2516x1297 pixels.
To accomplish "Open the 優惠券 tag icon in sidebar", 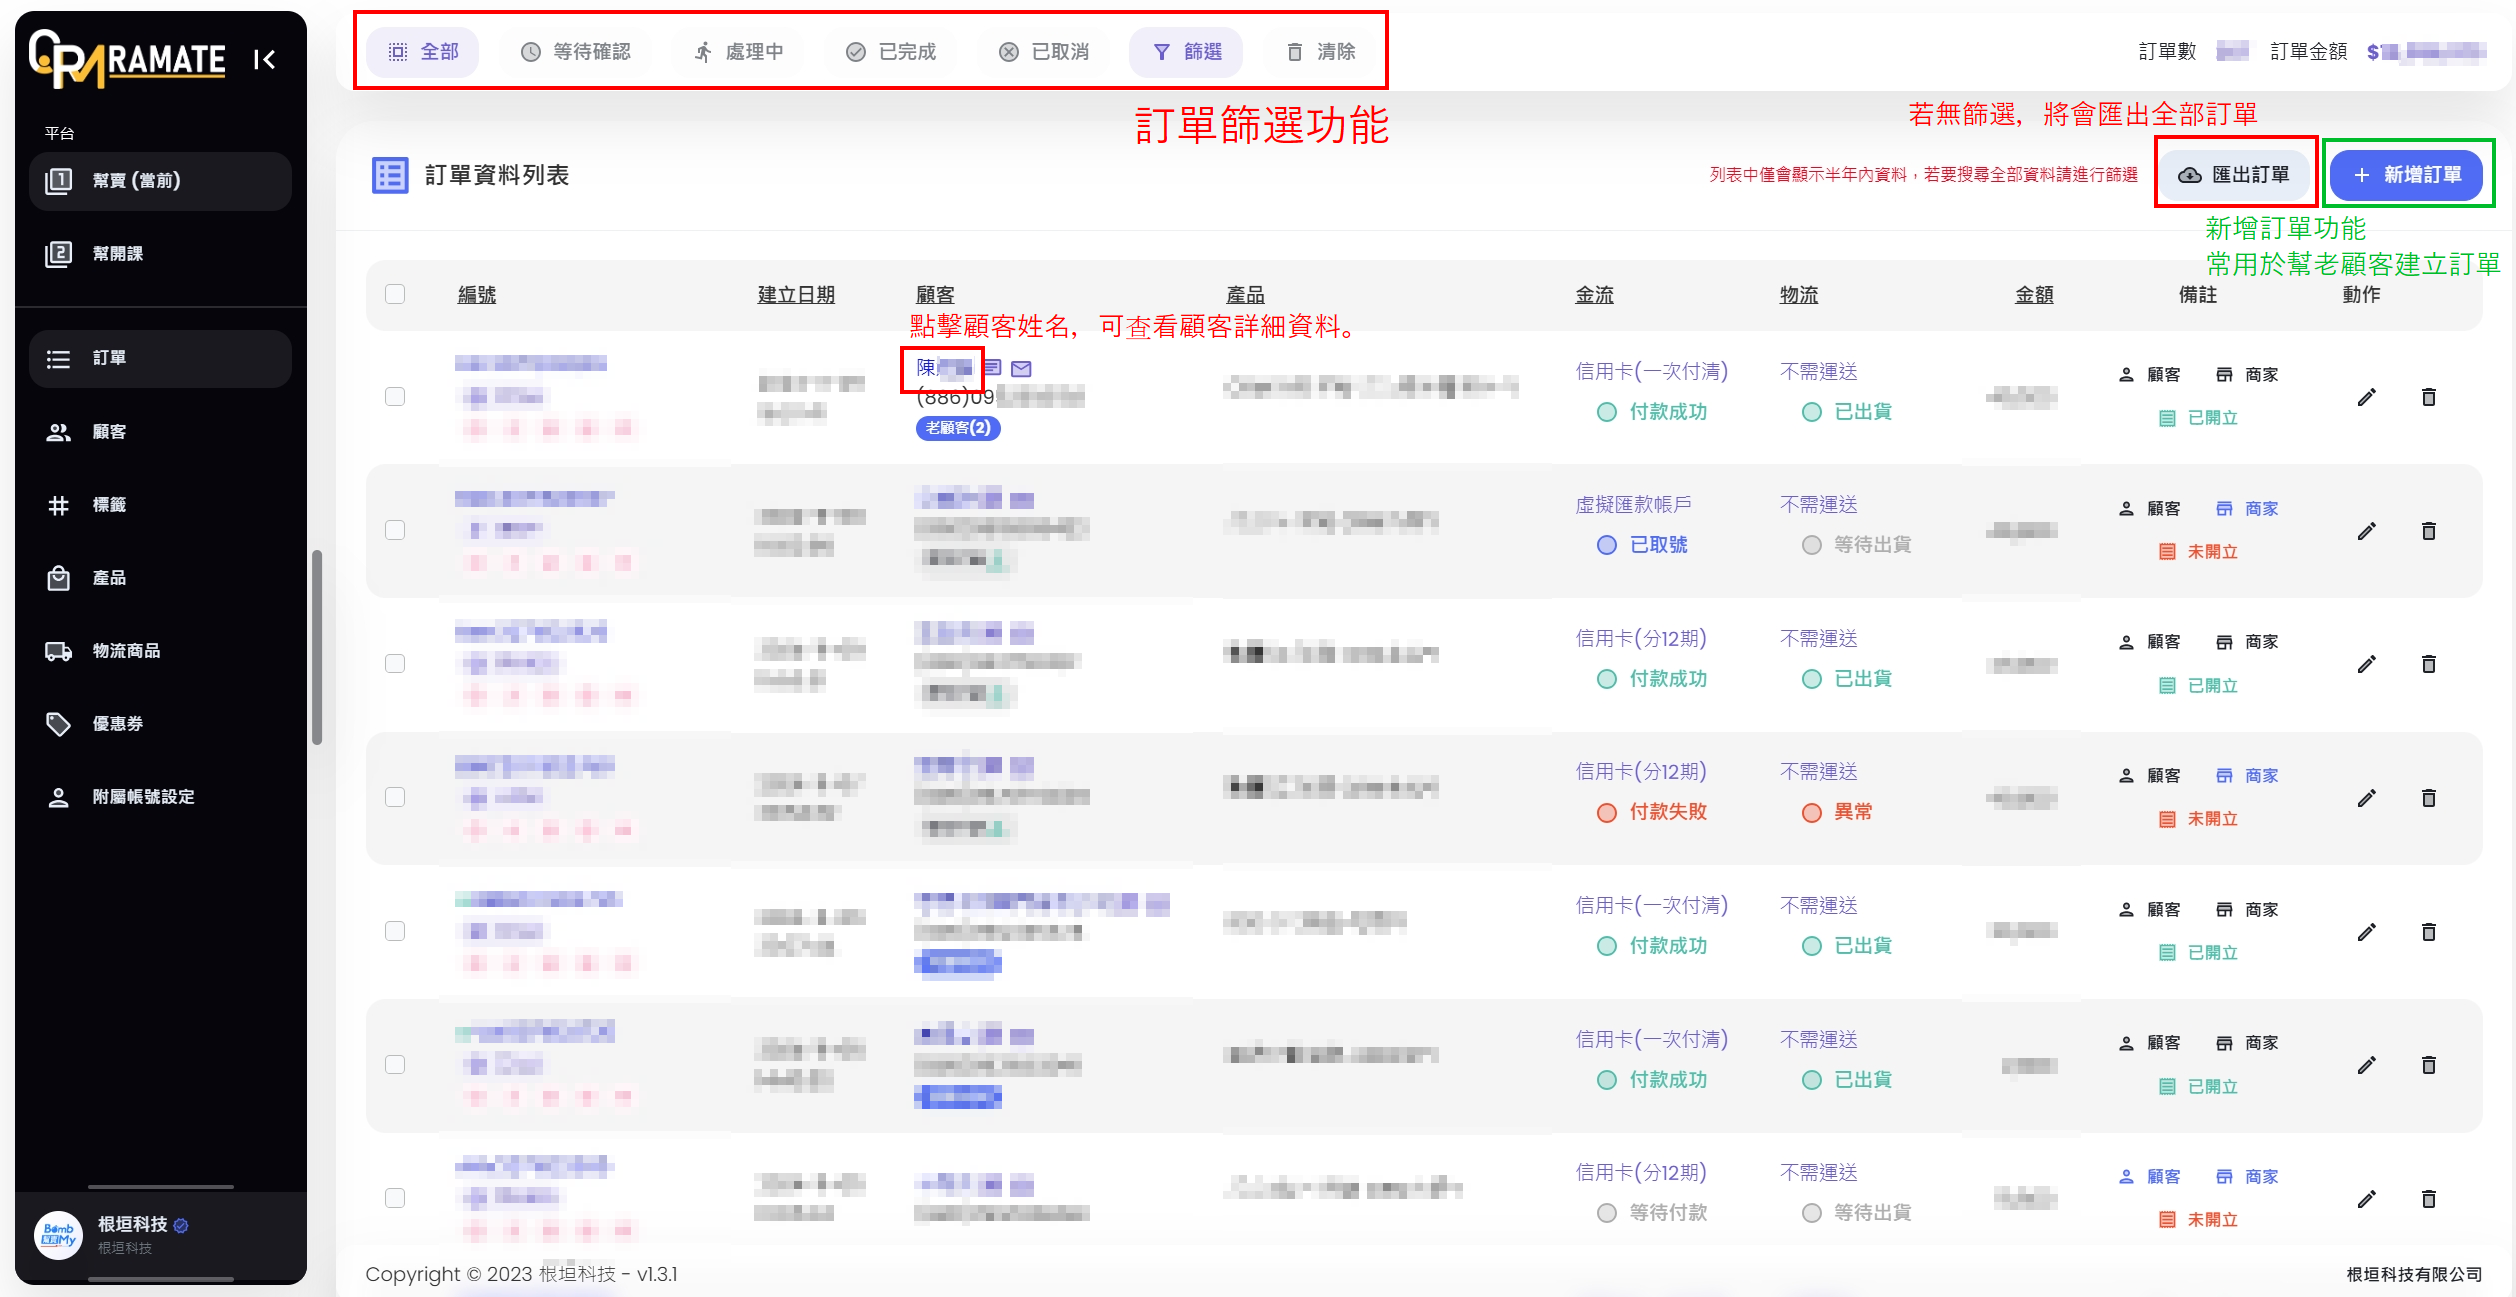I will coord(59,724).
